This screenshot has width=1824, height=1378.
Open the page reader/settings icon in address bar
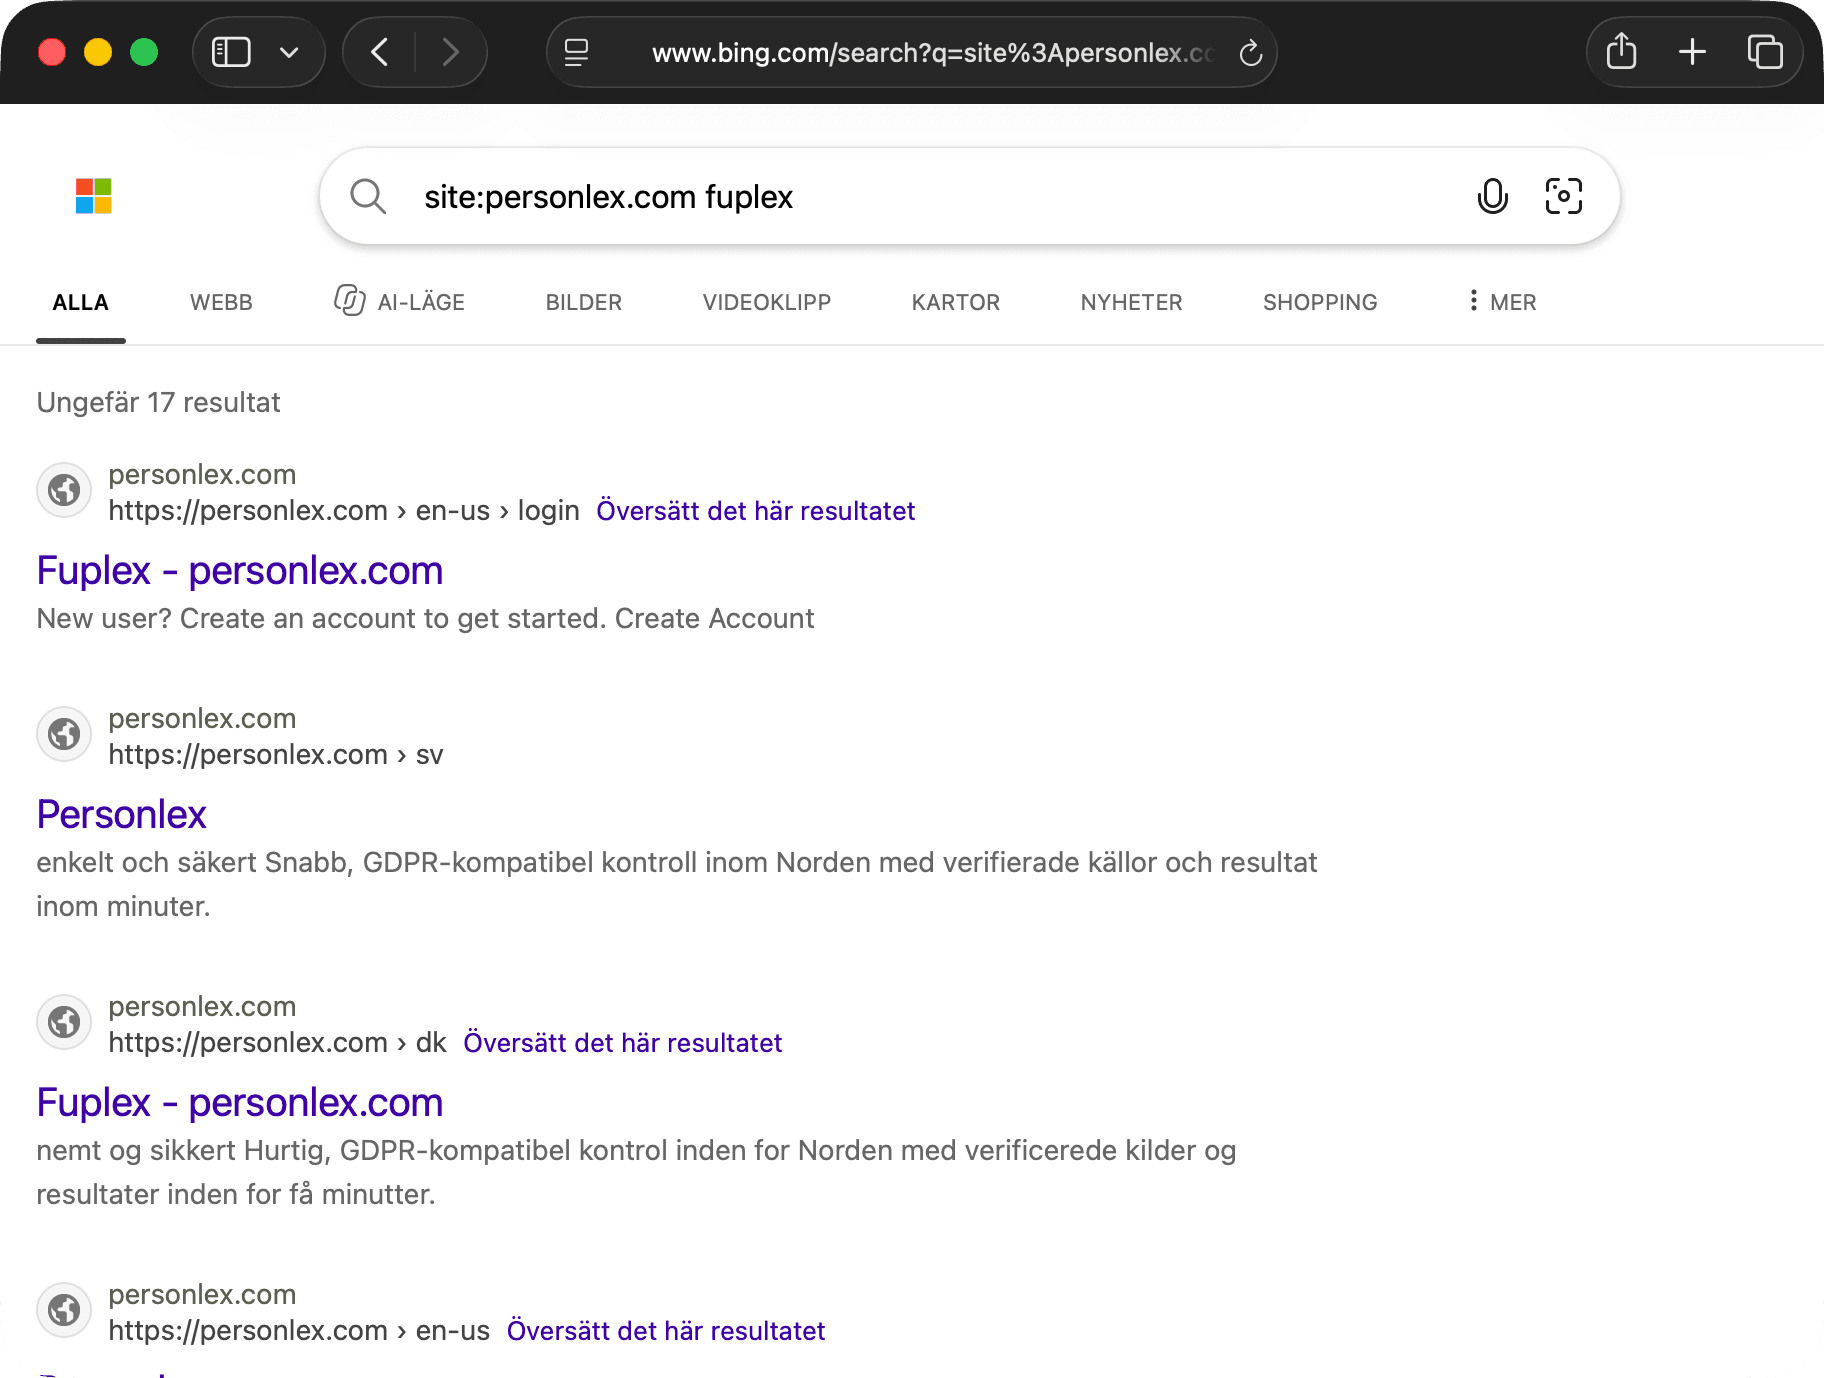577,52
